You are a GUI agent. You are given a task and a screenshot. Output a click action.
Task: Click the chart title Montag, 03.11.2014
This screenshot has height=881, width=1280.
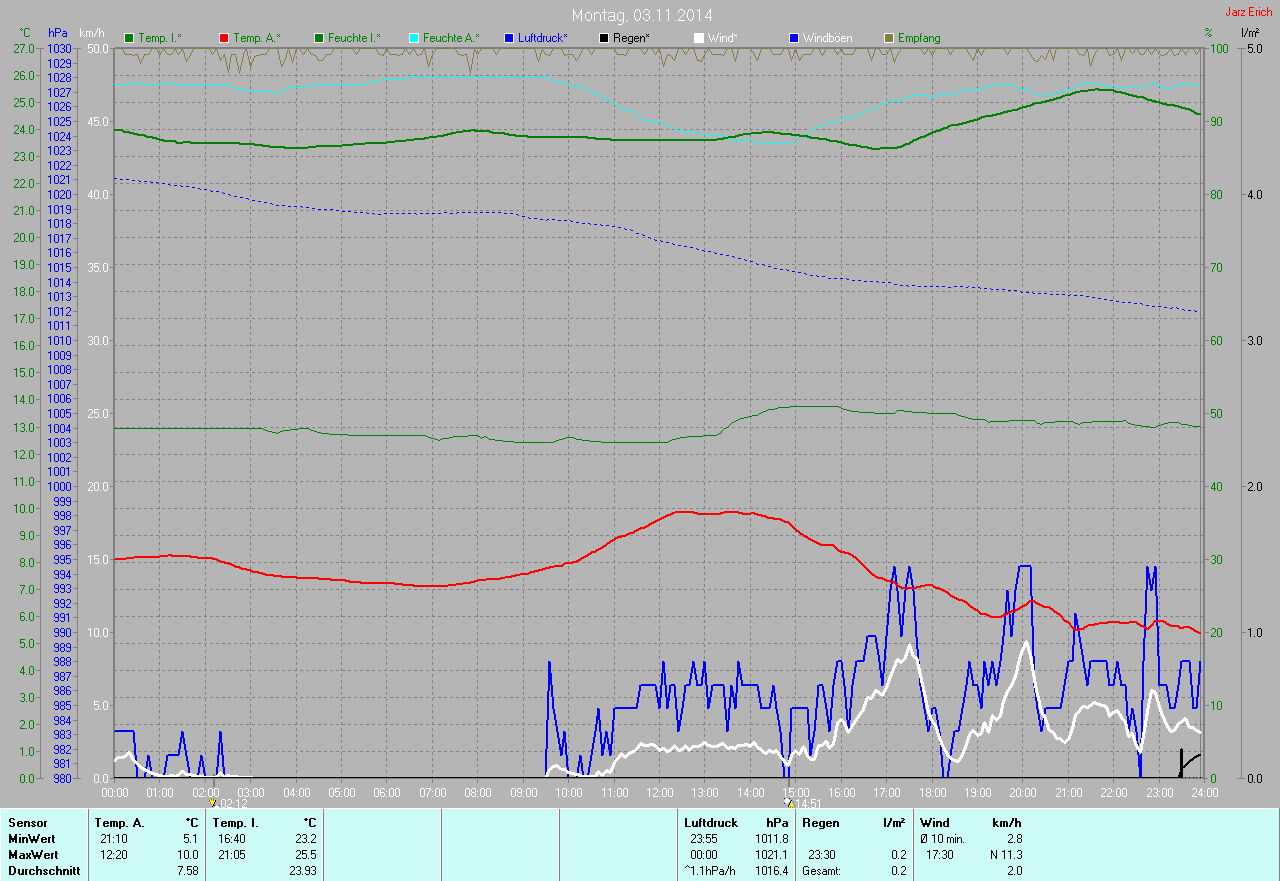[639, 15]
